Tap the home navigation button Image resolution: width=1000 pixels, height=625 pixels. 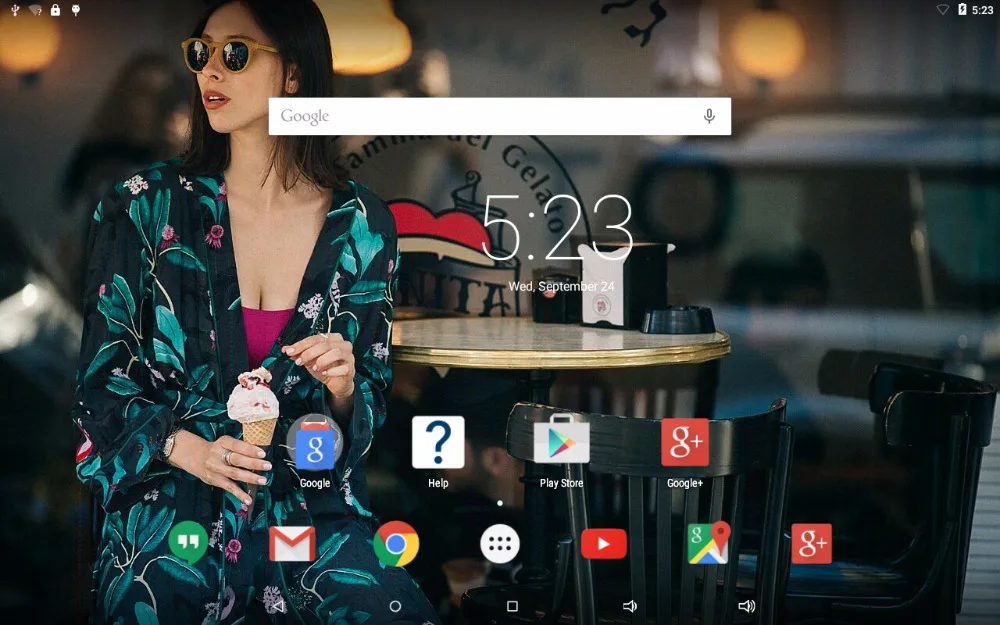395,606
